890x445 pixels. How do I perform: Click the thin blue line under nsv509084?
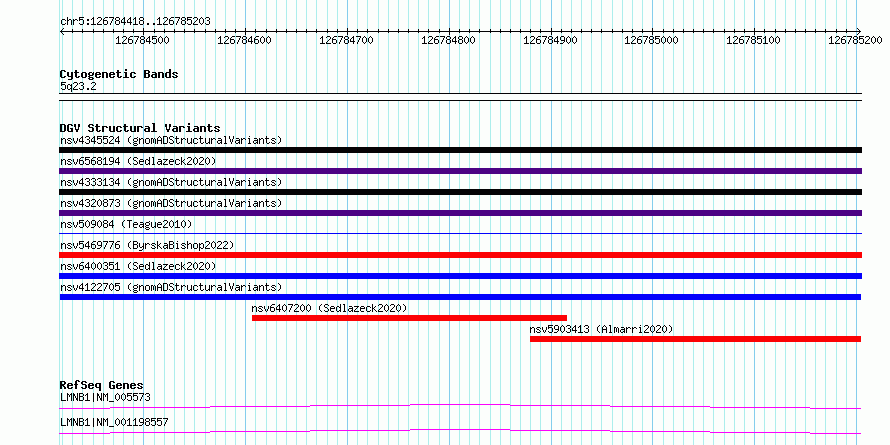[x=460, y=233]
